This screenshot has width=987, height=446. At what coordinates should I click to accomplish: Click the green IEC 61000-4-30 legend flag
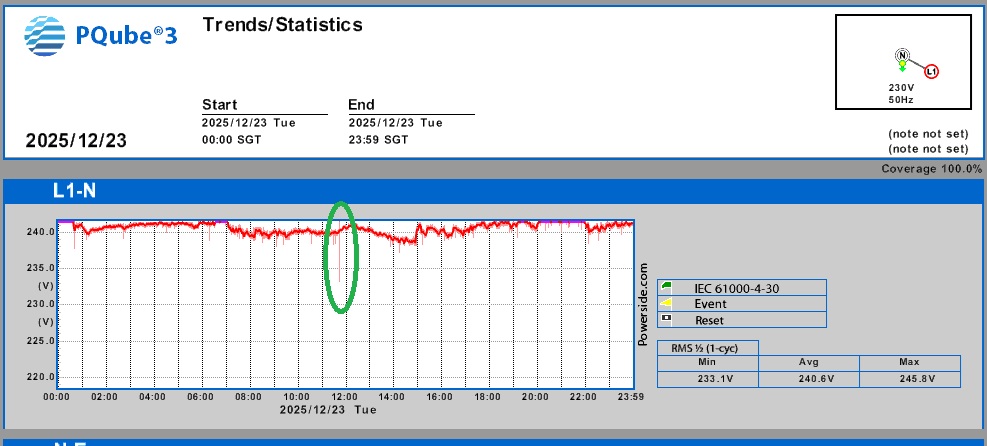pyautogui.click(x=668, y=288)
